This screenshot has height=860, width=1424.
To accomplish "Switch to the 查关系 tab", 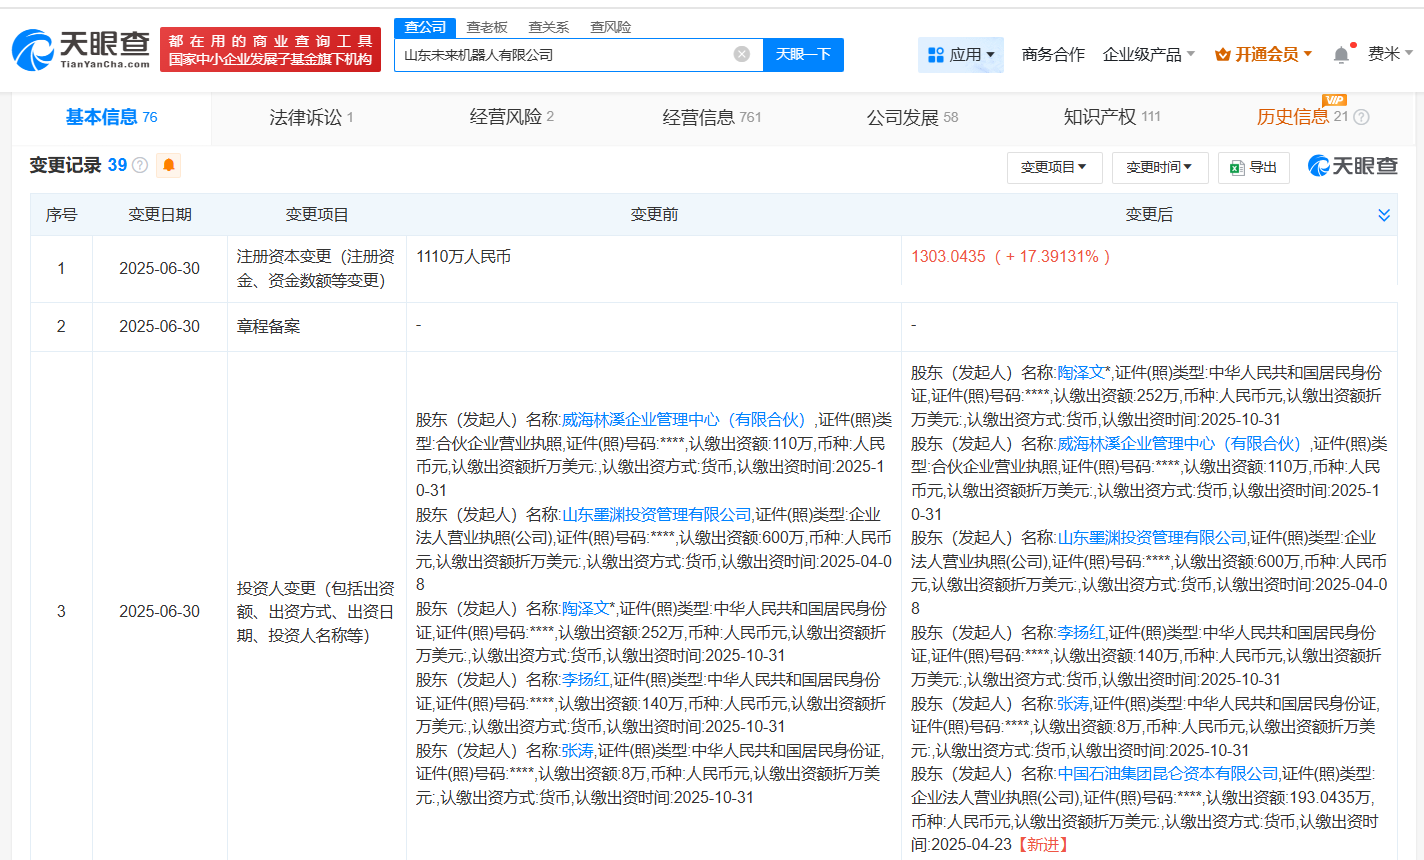I will pyautogui.click(x=549, y=27).
